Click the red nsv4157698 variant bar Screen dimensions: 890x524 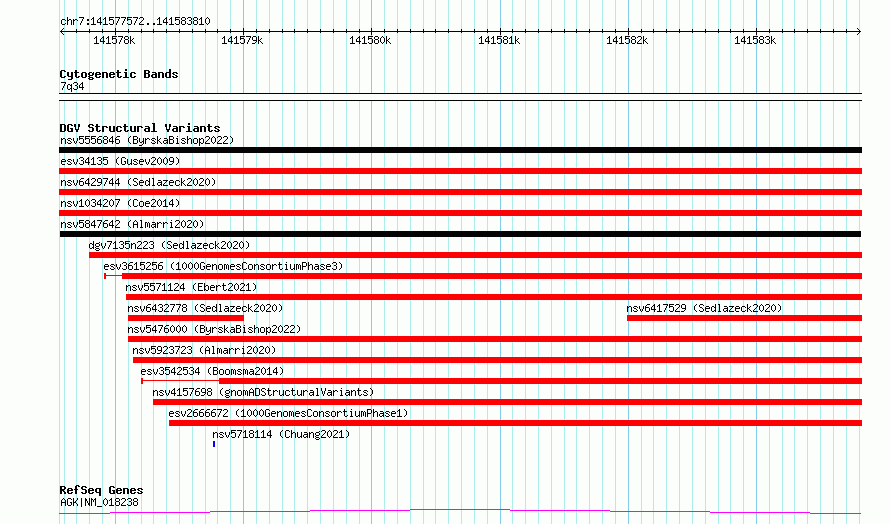coord(507,402)
